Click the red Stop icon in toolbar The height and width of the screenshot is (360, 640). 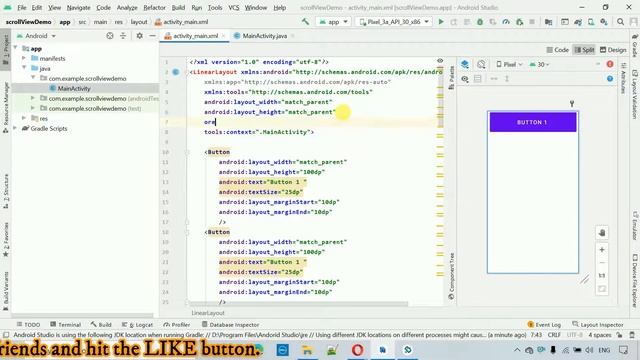click(x=532, y=22)
